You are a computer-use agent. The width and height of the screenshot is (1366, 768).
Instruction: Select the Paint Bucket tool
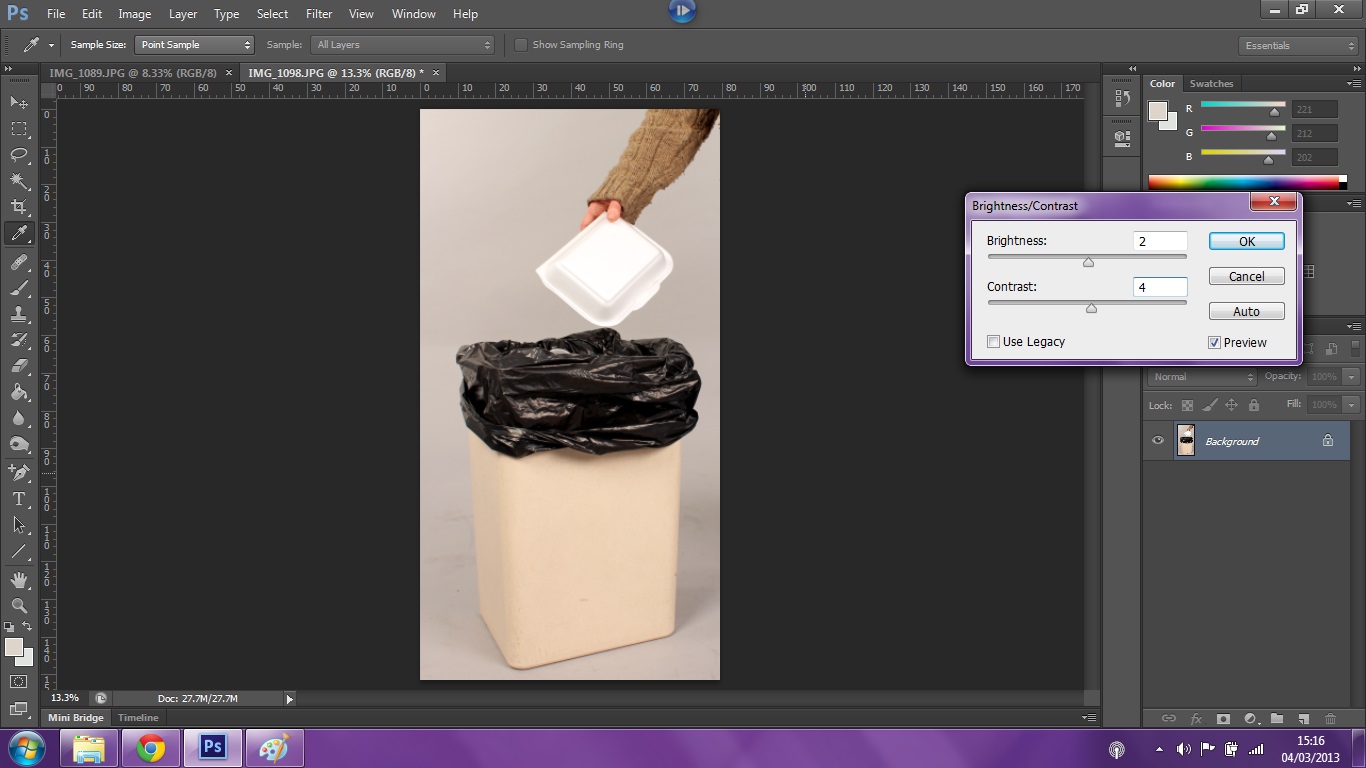pos(19,392)
